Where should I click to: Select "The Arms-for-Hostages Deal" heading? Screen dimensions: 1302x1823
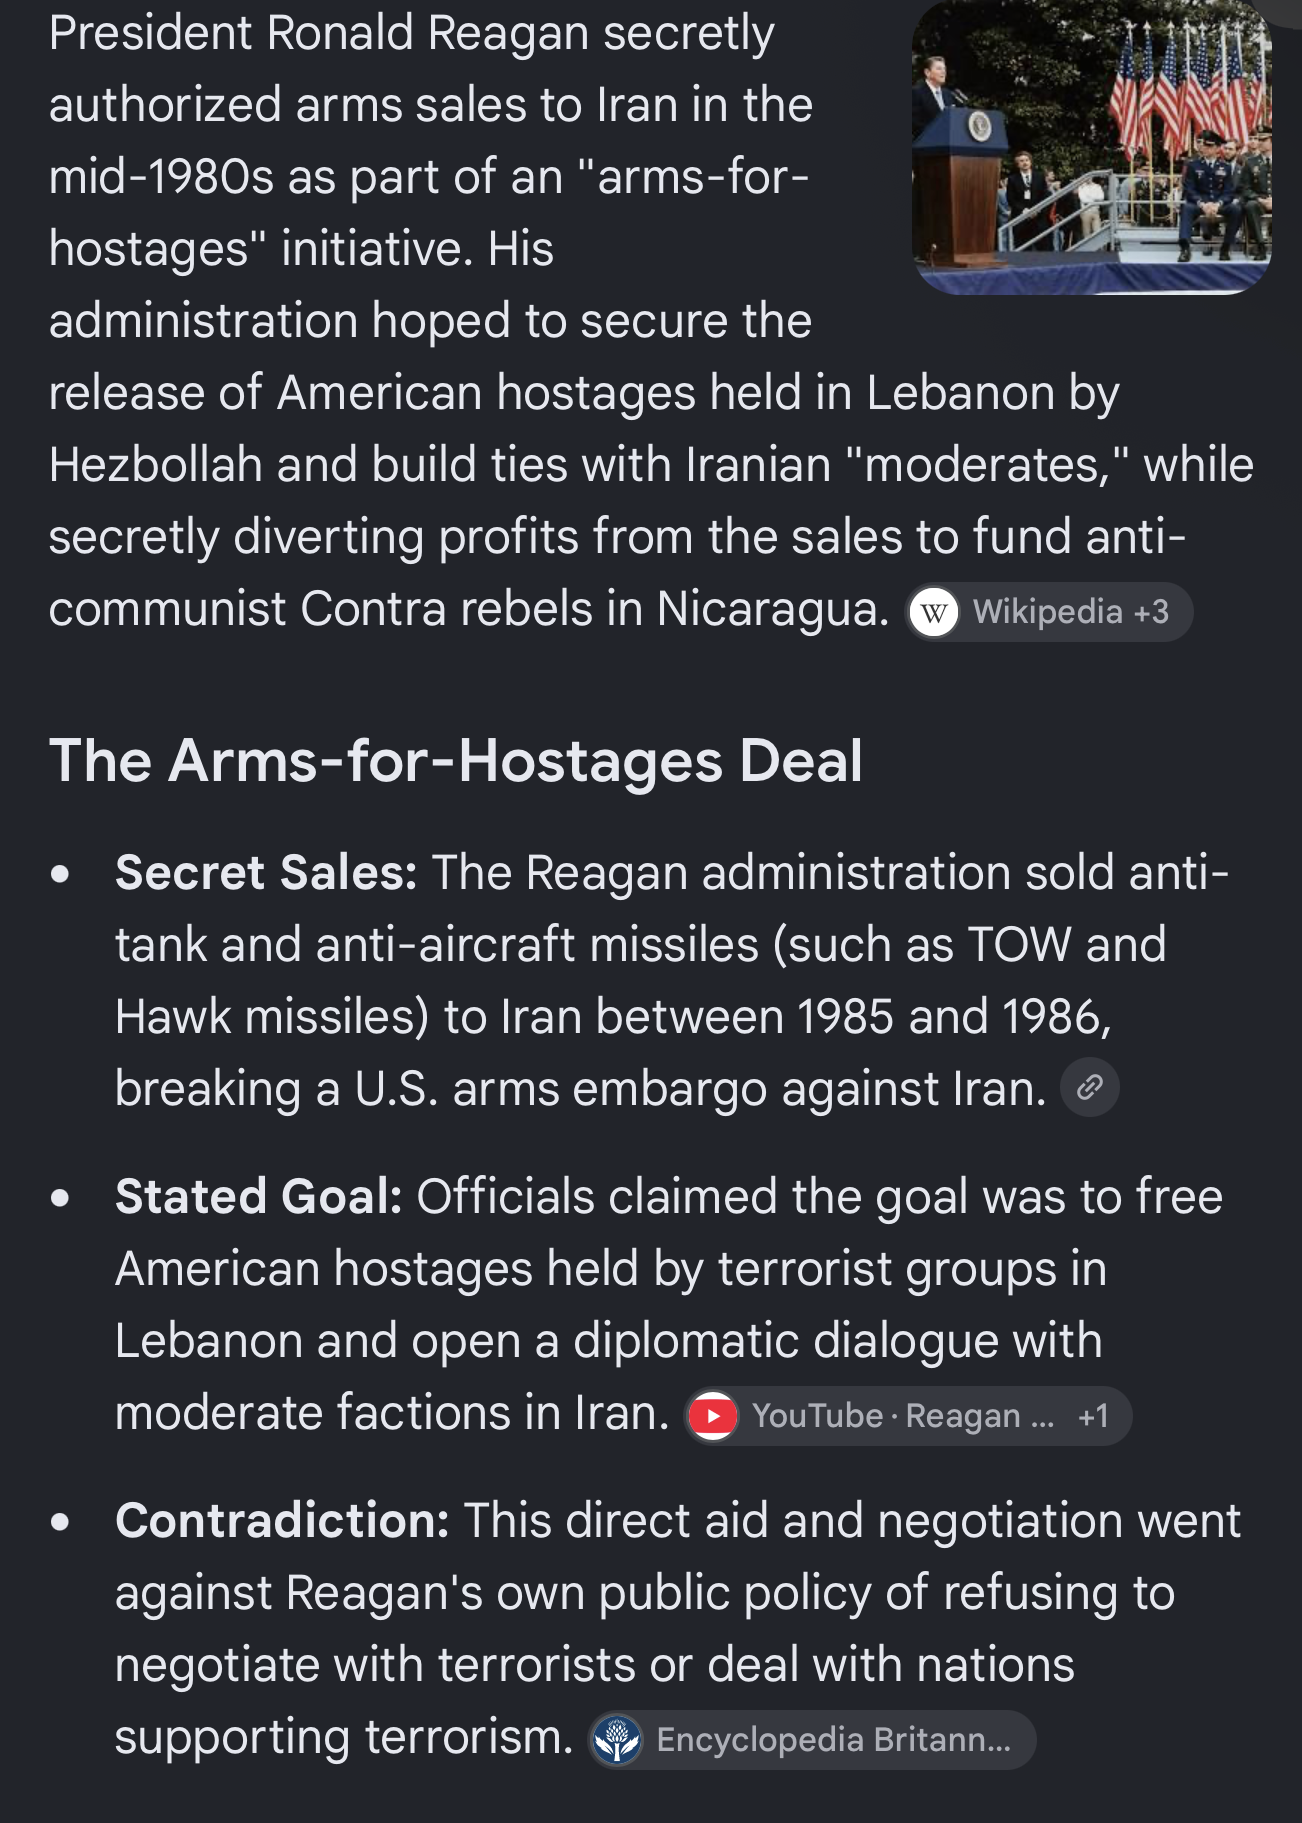[456, 761]
